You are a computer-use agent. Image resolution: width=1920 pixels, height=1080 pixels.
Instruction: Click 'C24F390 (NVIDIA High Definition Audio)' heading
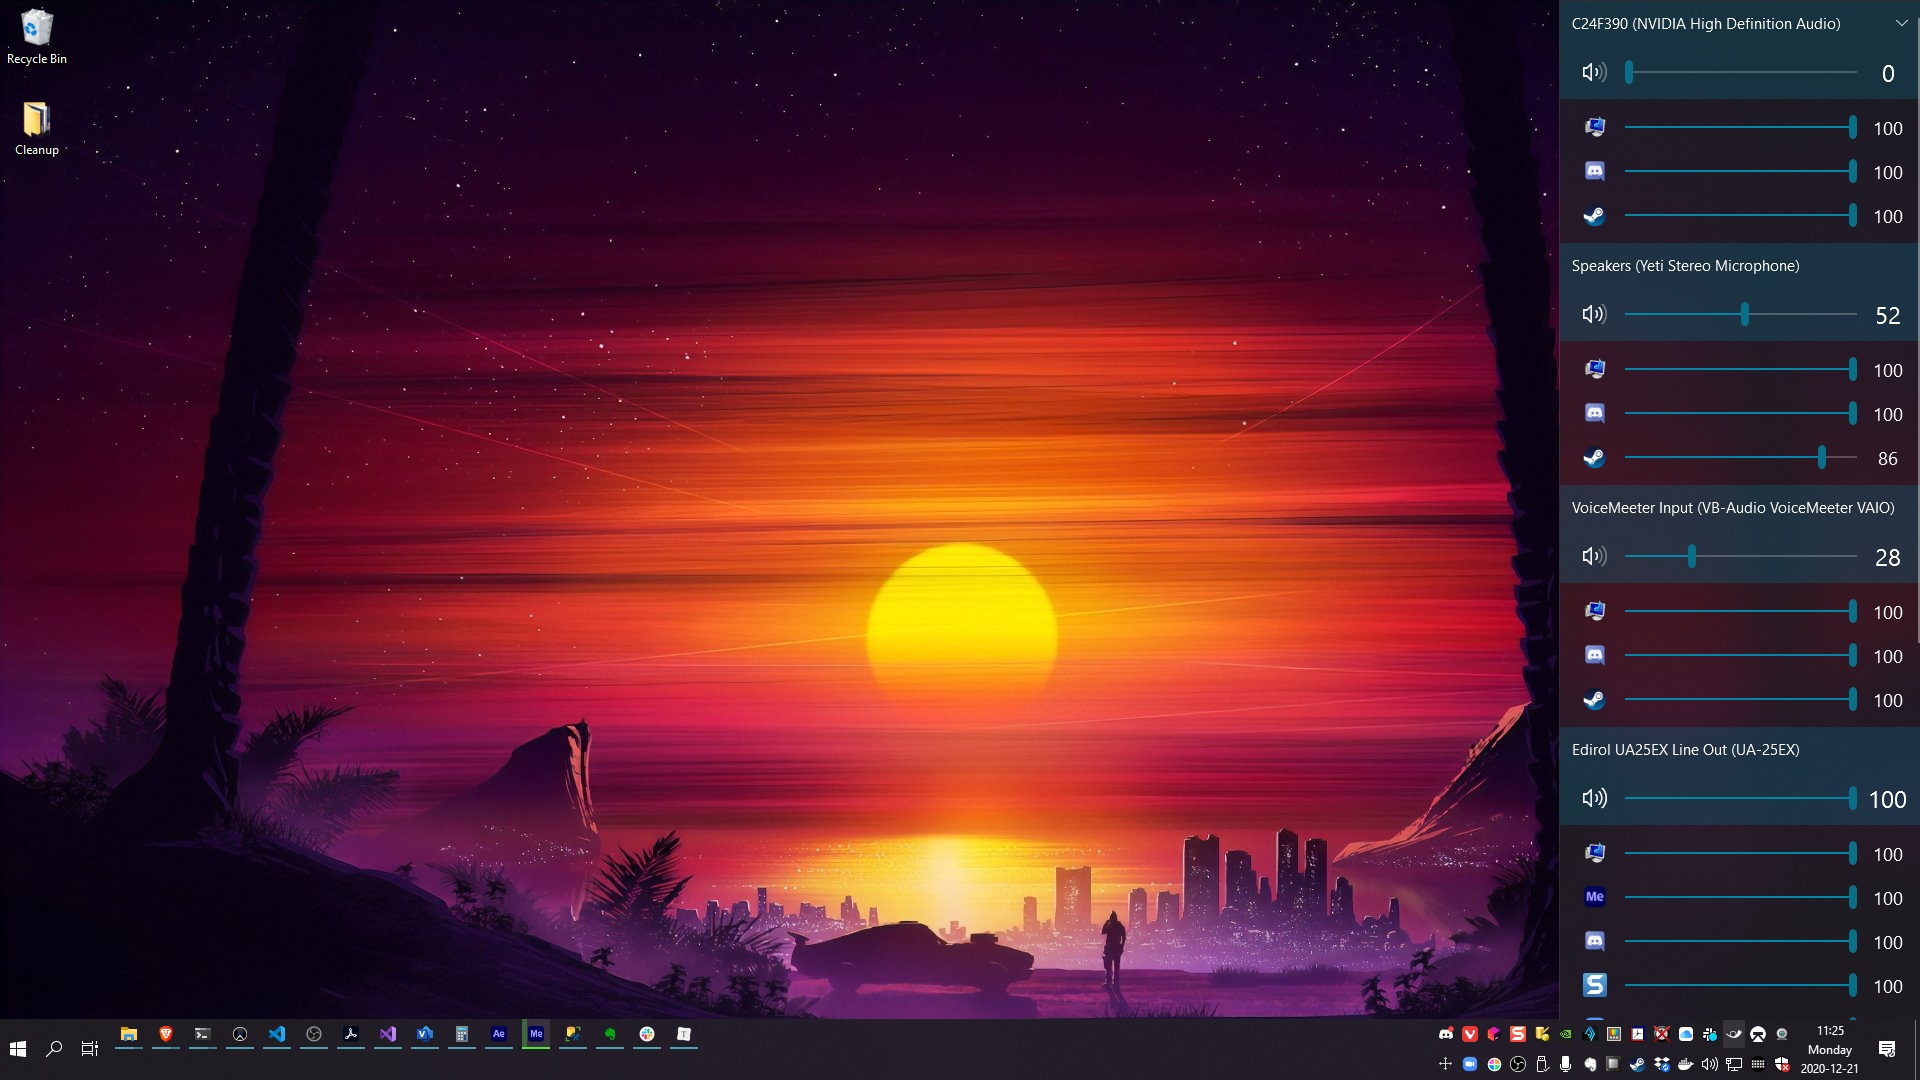[x=1706, y=24]
